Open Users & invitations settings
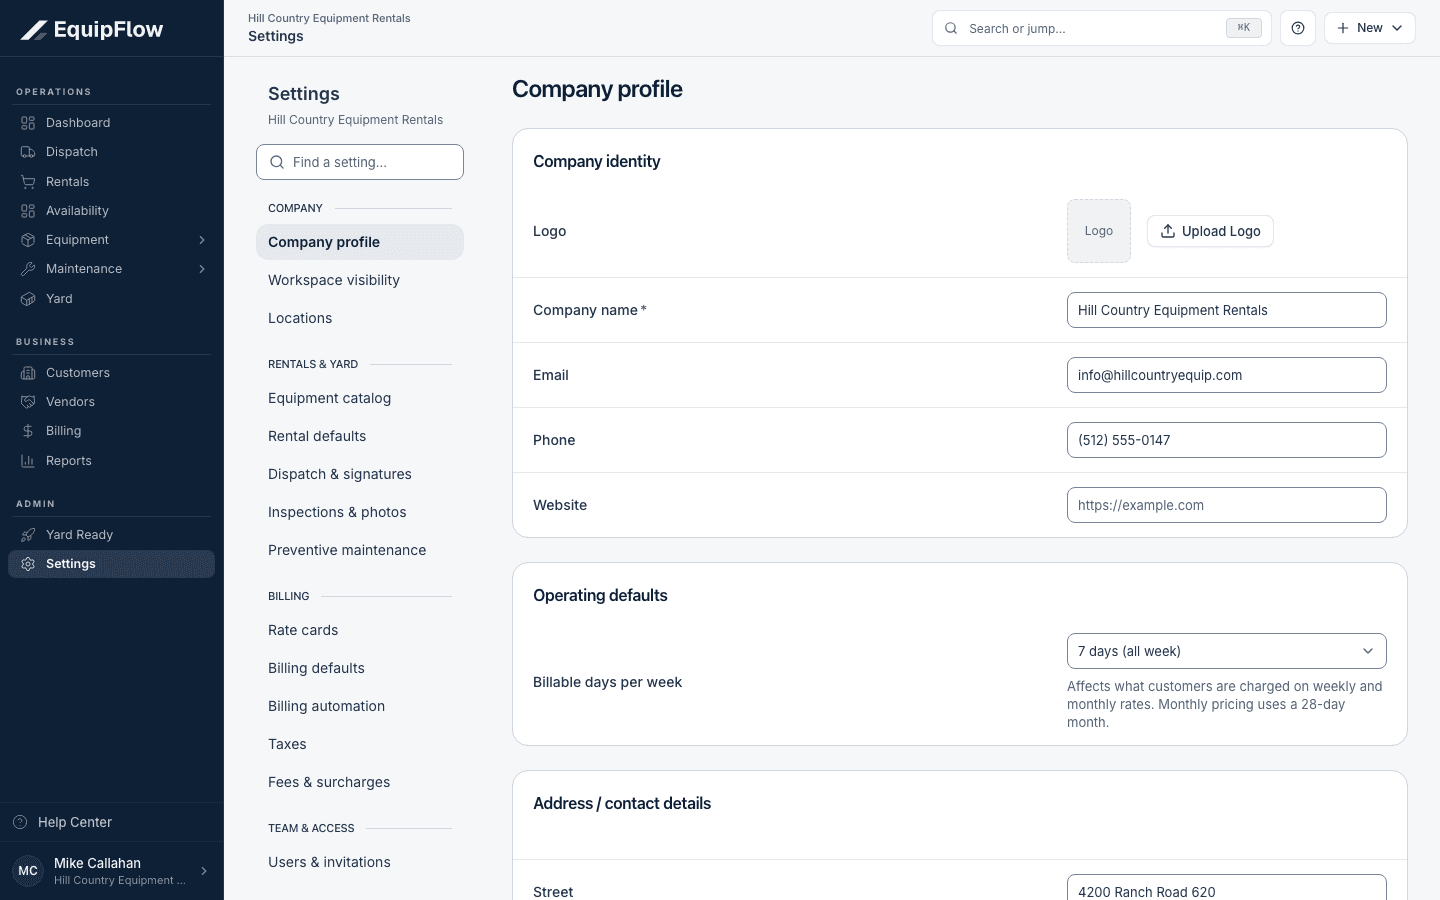1440x900 pixels. 360,862
